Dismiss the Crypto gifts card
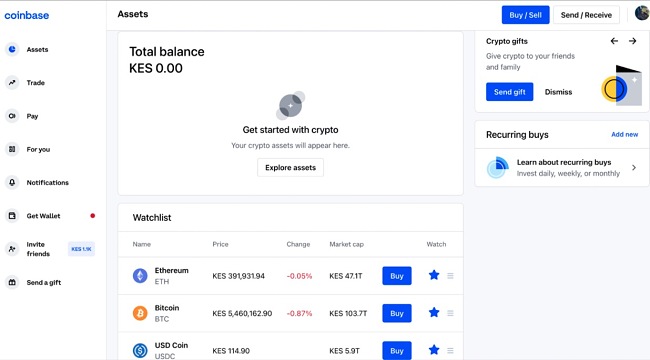650x360 pixels. point(558,92)
